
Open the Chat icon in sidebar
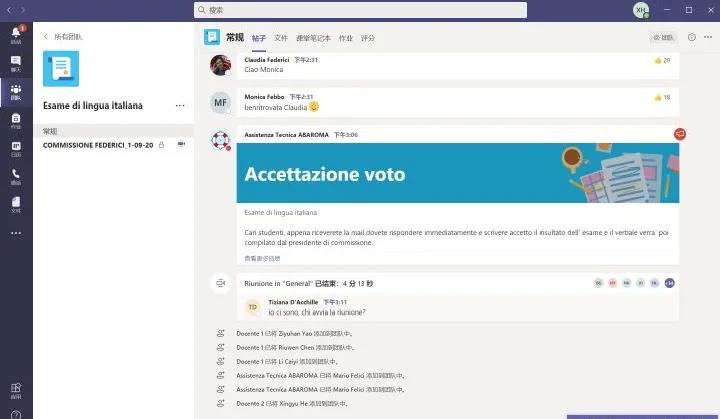tap(16, 63)
